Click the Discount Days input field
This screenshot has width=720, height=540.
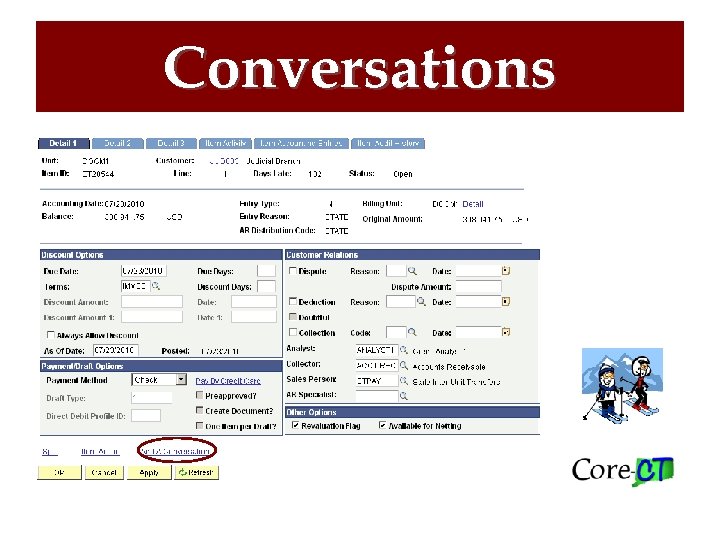(x=266, y=287)
